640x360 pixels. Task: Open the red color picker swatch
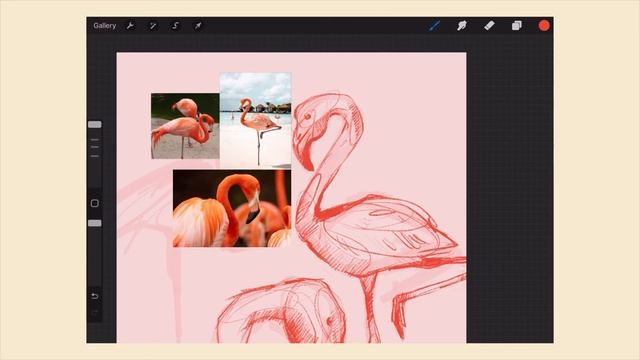544,26
